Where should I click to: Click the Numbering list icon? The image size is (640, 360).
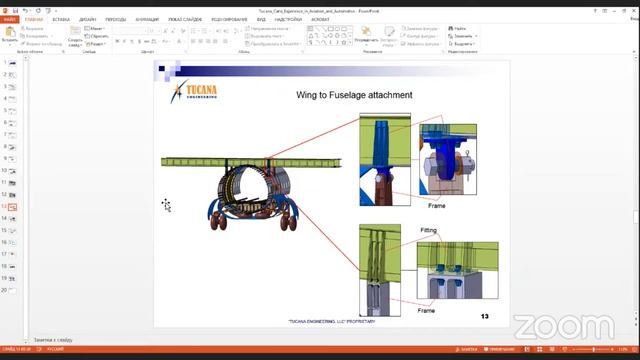click(x=204, y=31)
